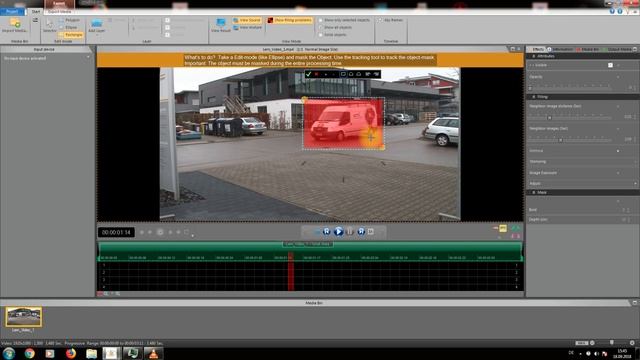Adjust the Opacity slider handle
This screenshot has height=360, width=640.
coord(530,87)
